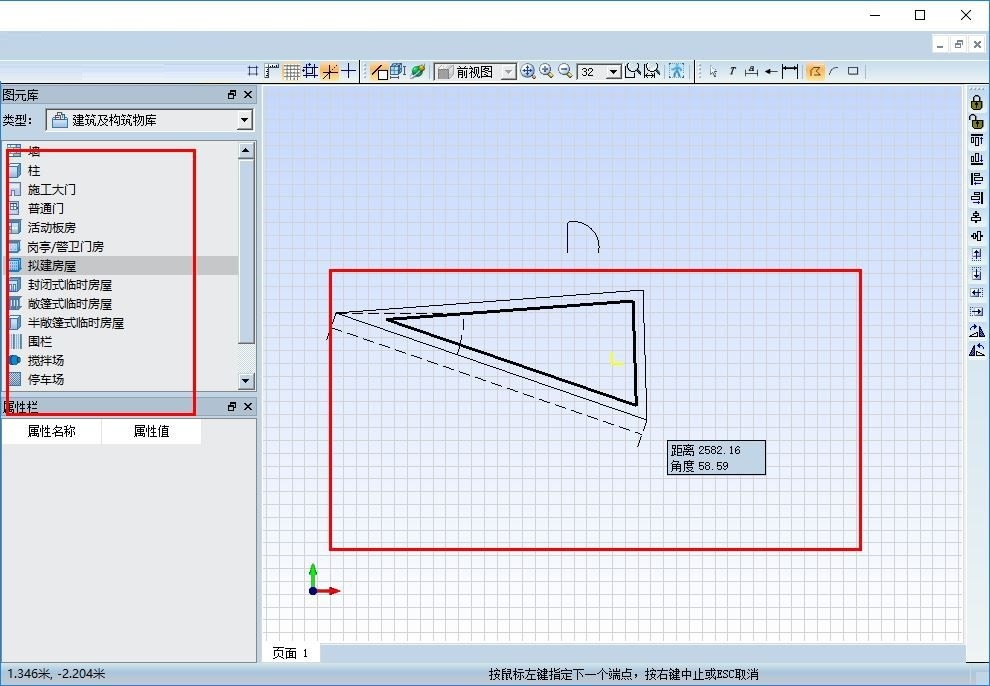
Task: Select 拟建房屋 list item
Action: tap(120, 266)
